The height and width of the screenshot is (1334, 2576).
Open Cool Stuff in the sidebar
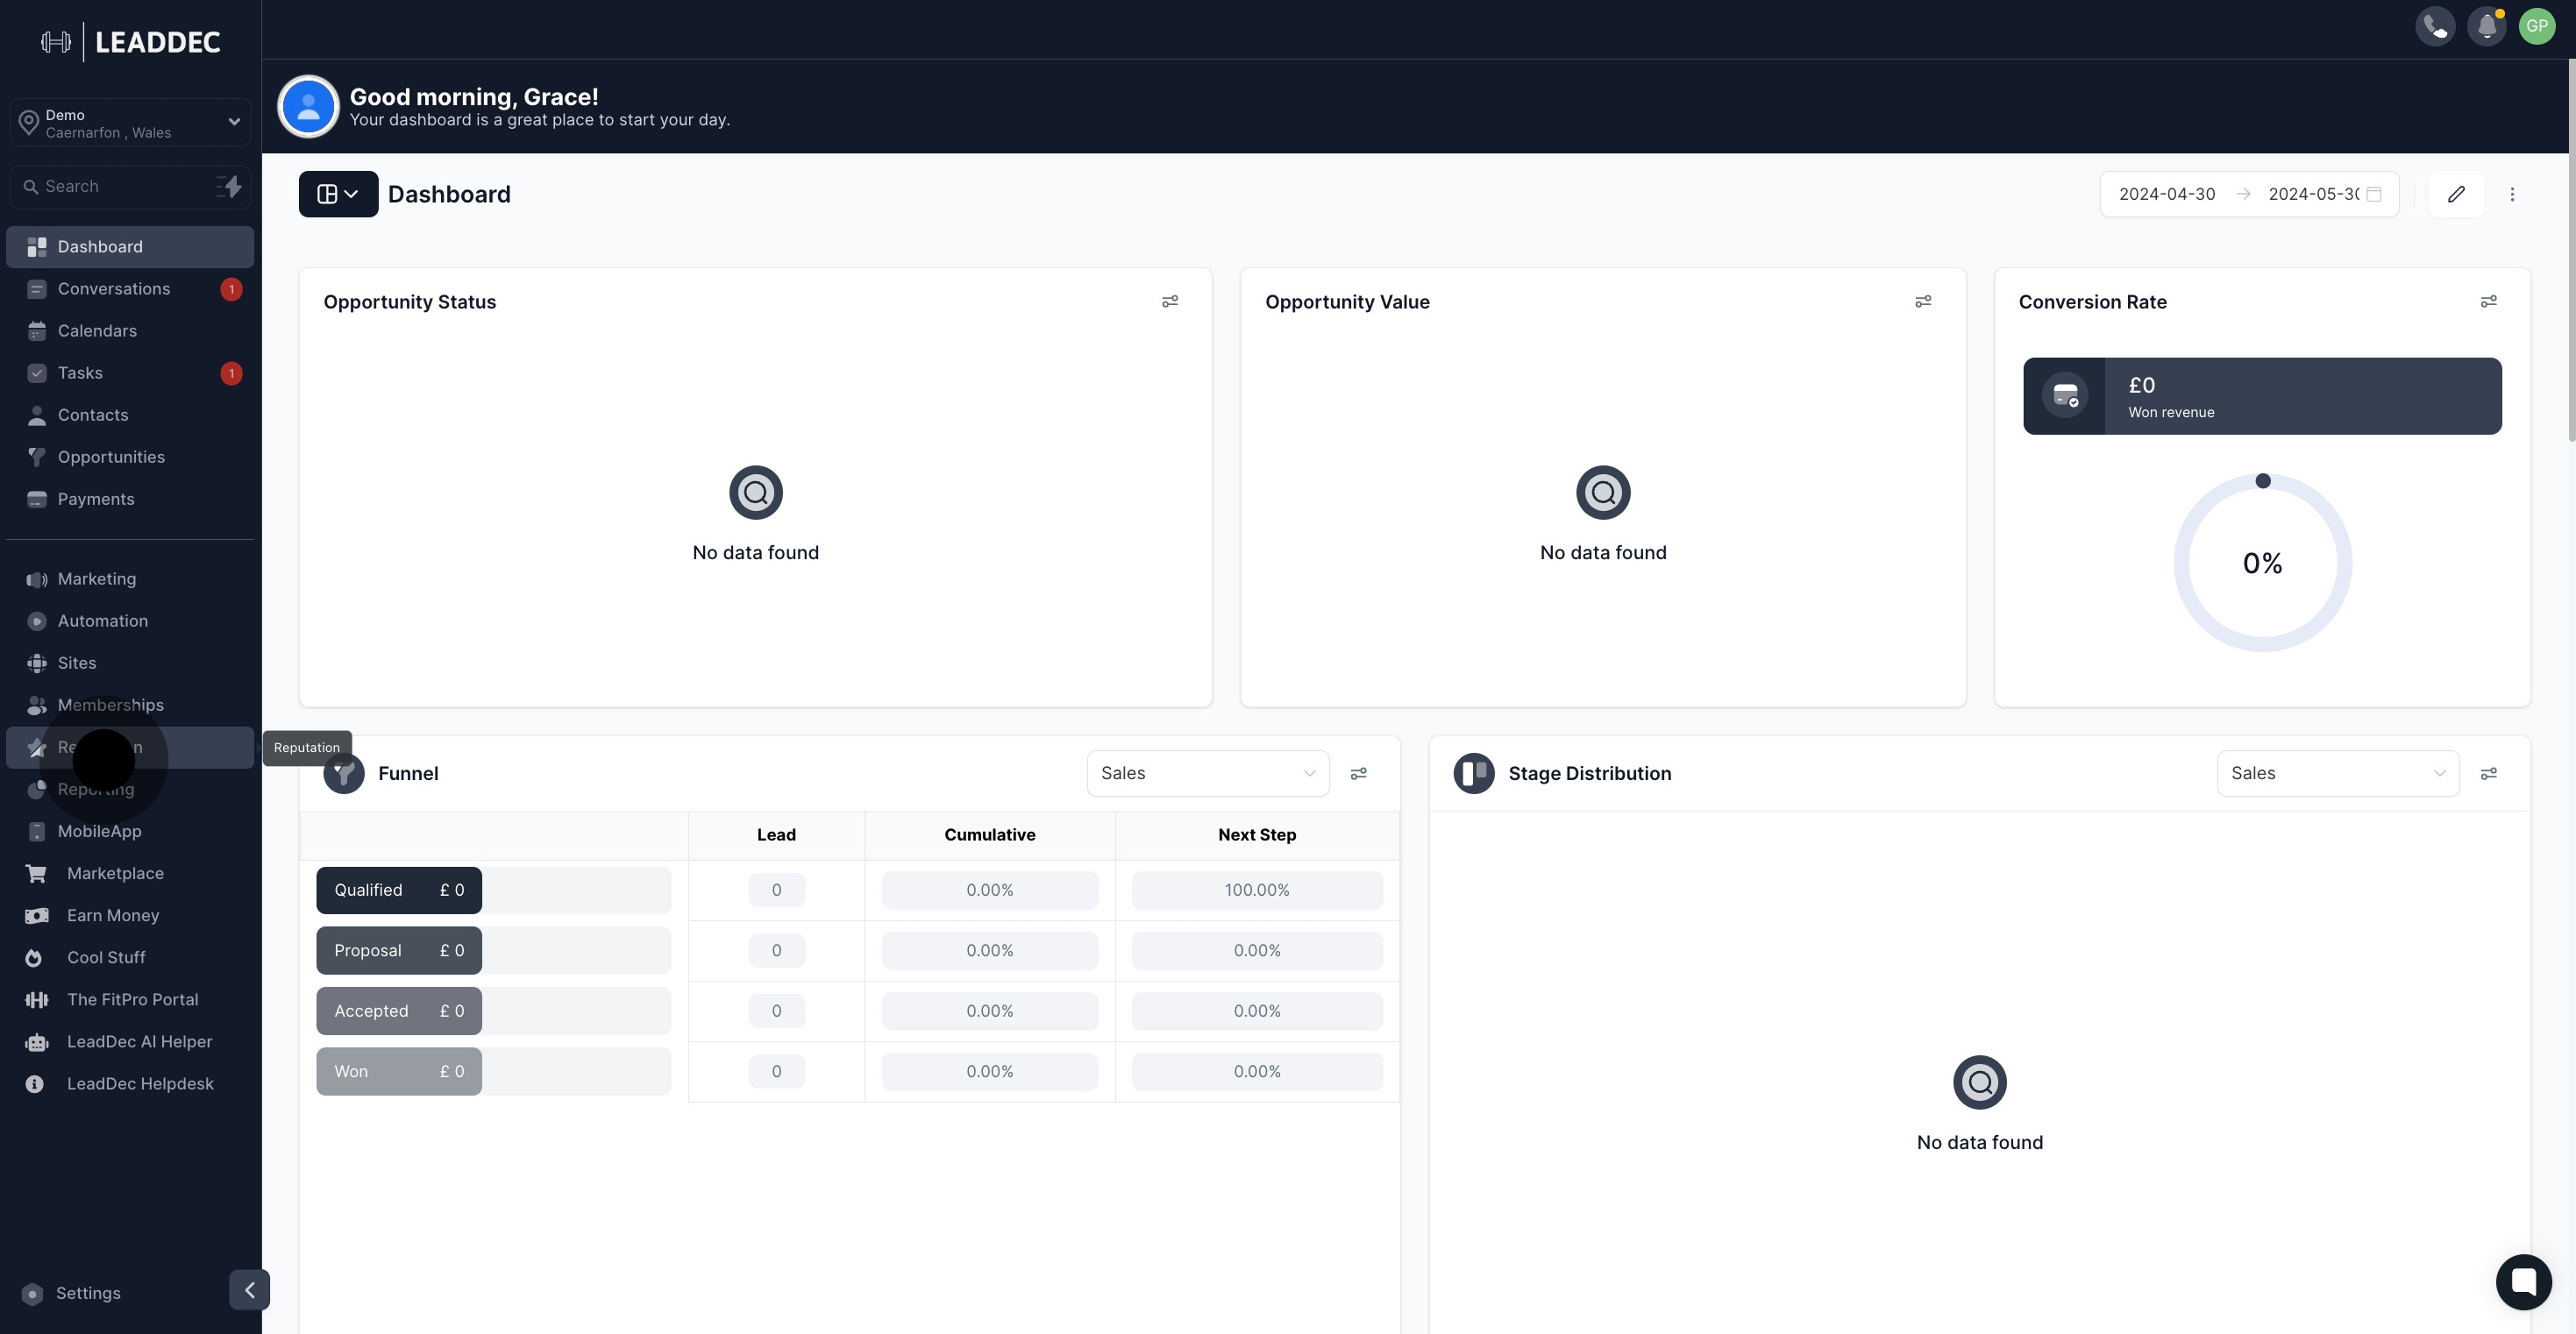pos(130,957)
